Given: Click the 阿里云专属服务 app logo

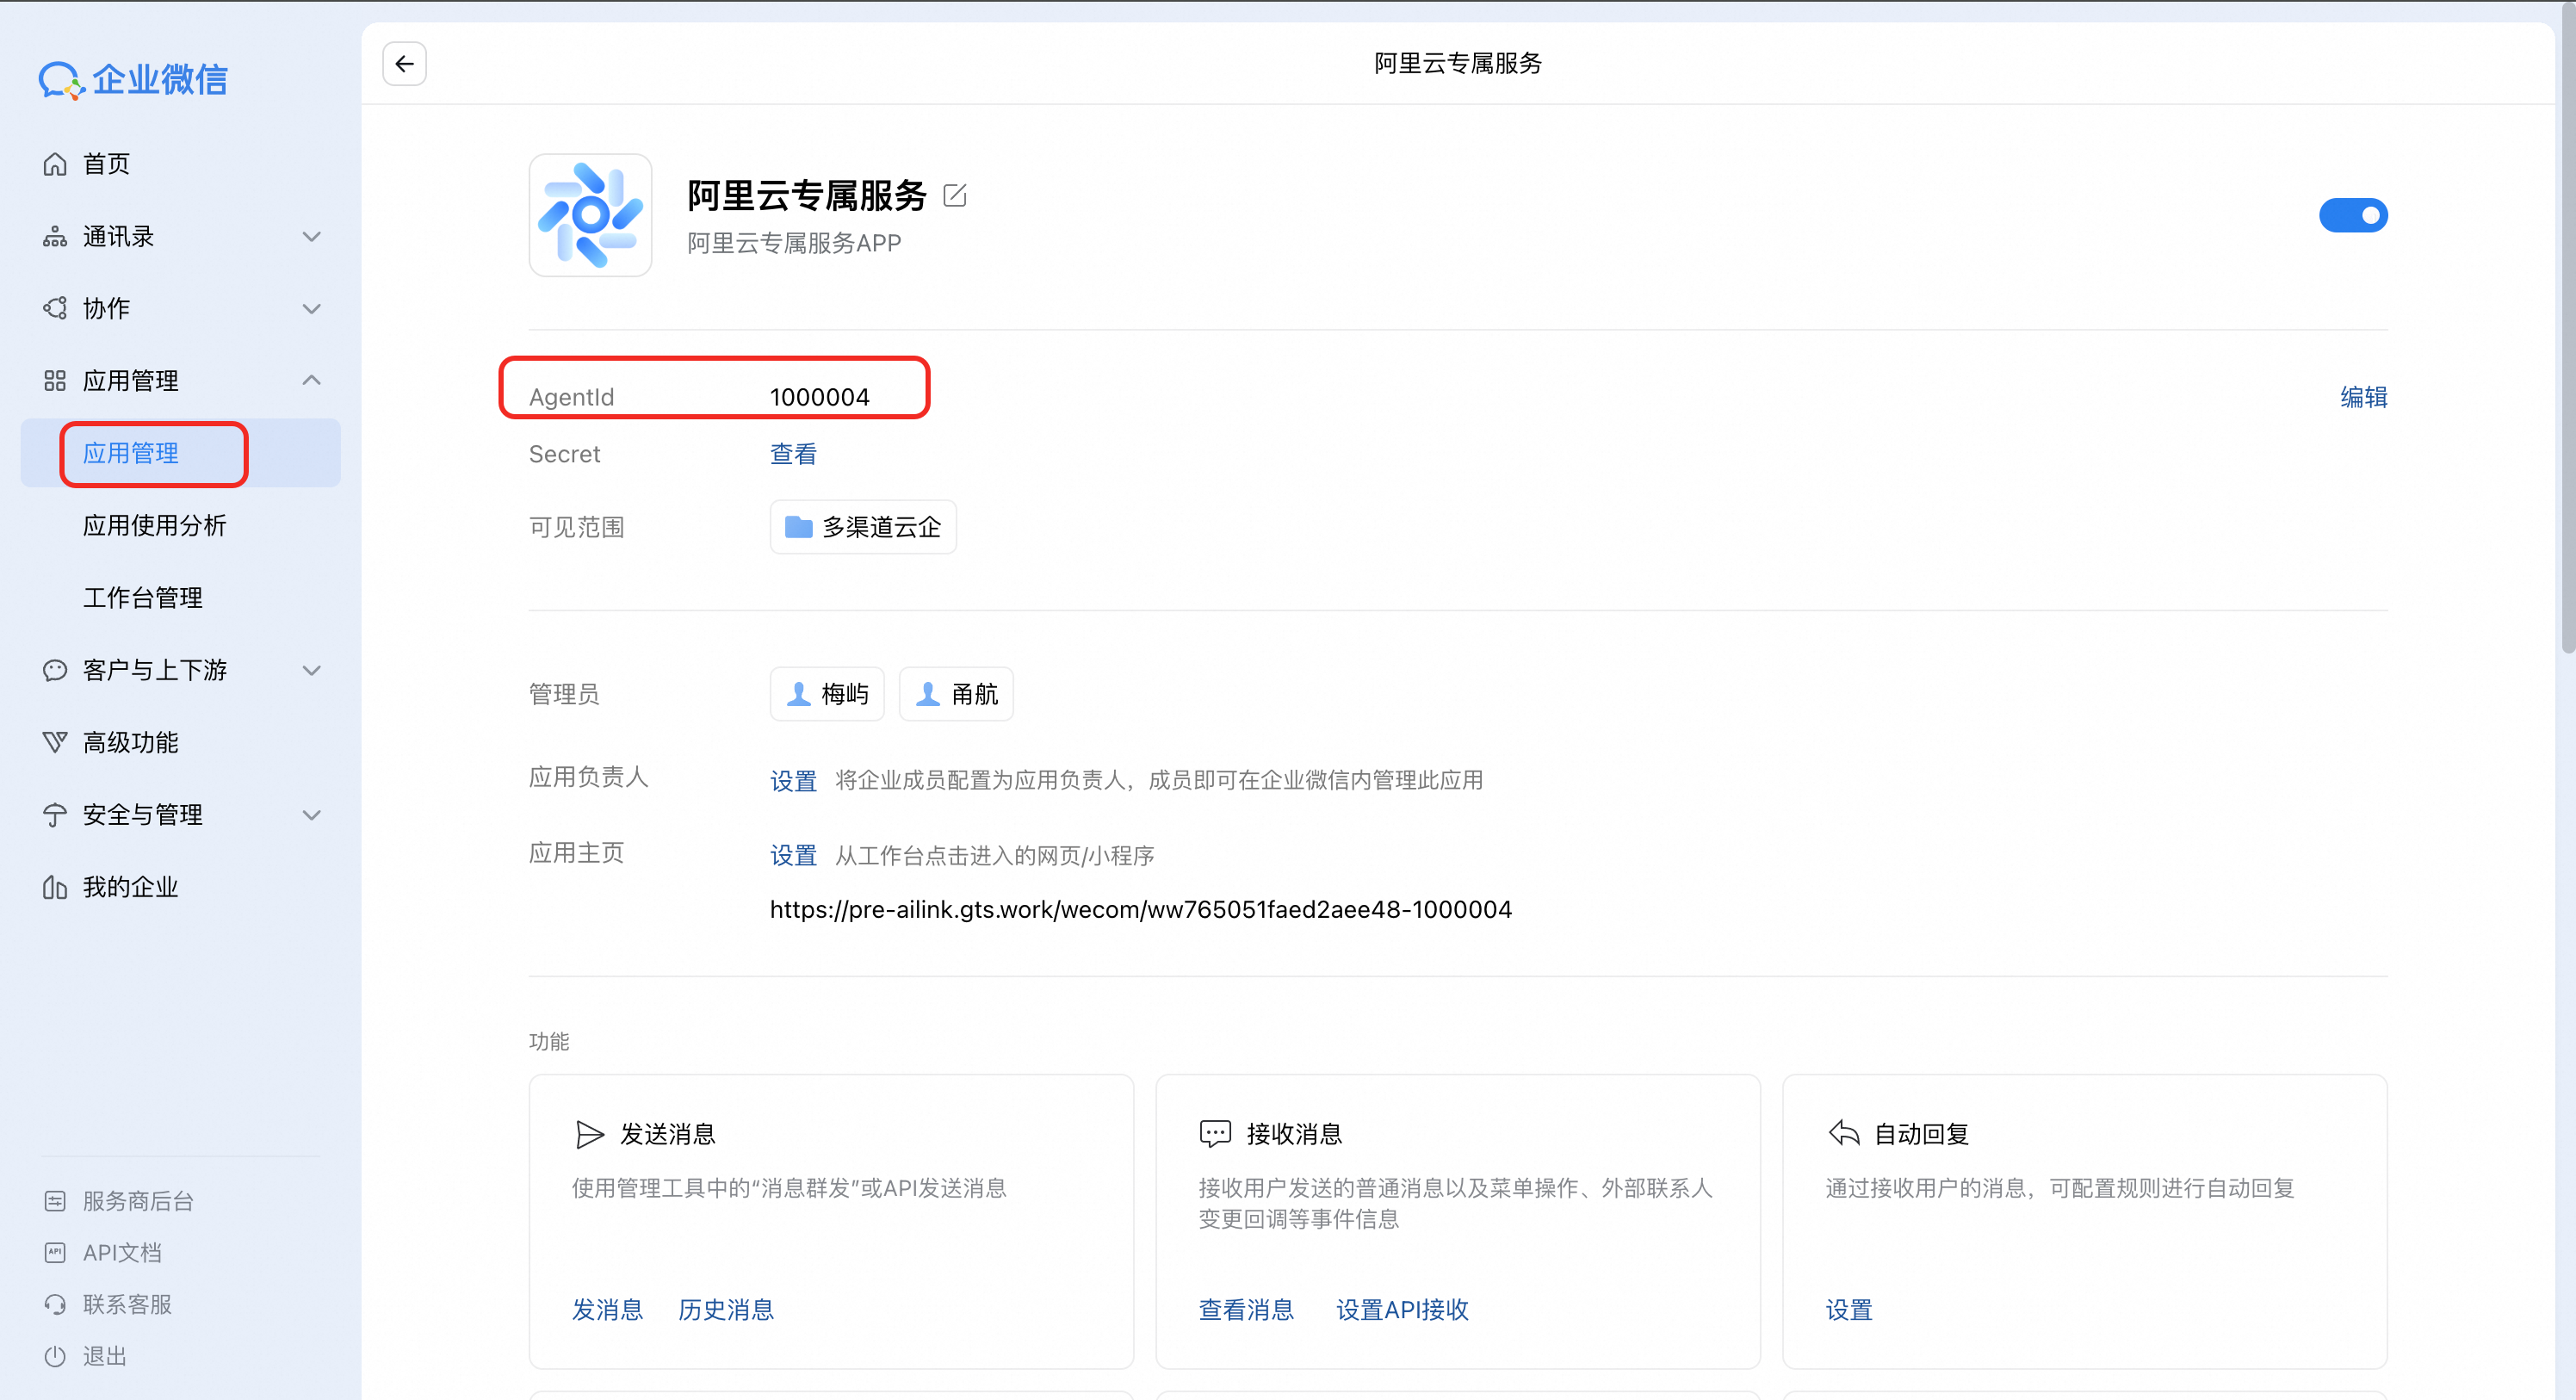Looking at the screenshot, I should click(x=590, y=215).
